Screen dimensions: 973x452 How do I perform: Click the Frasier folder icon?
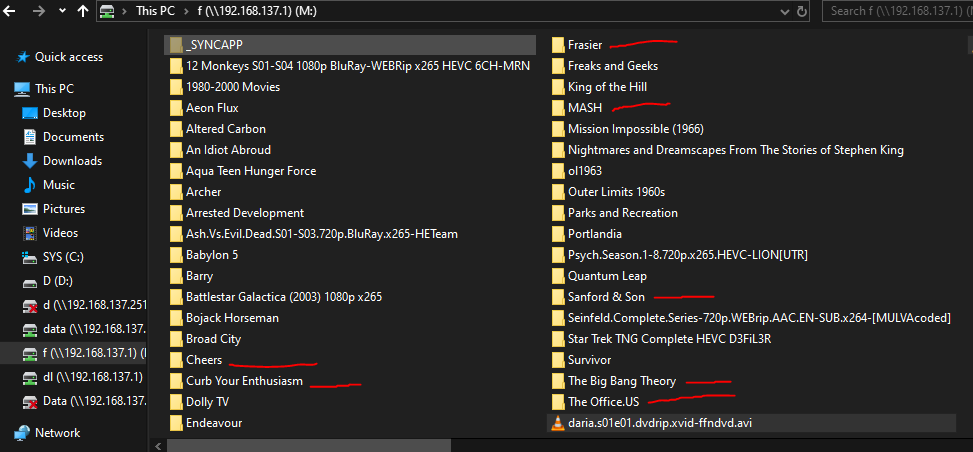click(x=558, y=45)
